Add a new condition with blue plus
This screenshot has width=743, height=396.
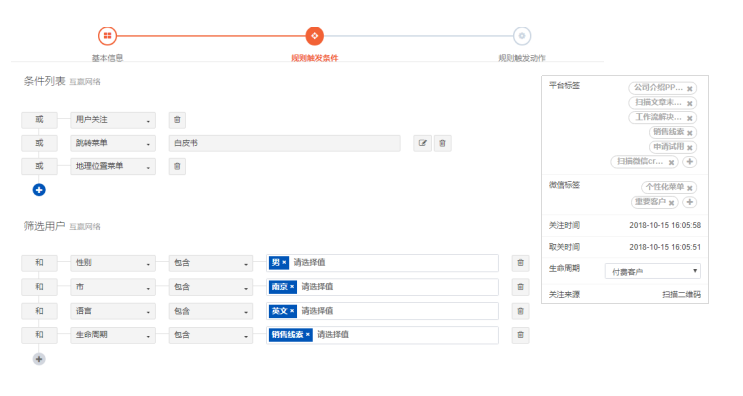tap(39, 190)
